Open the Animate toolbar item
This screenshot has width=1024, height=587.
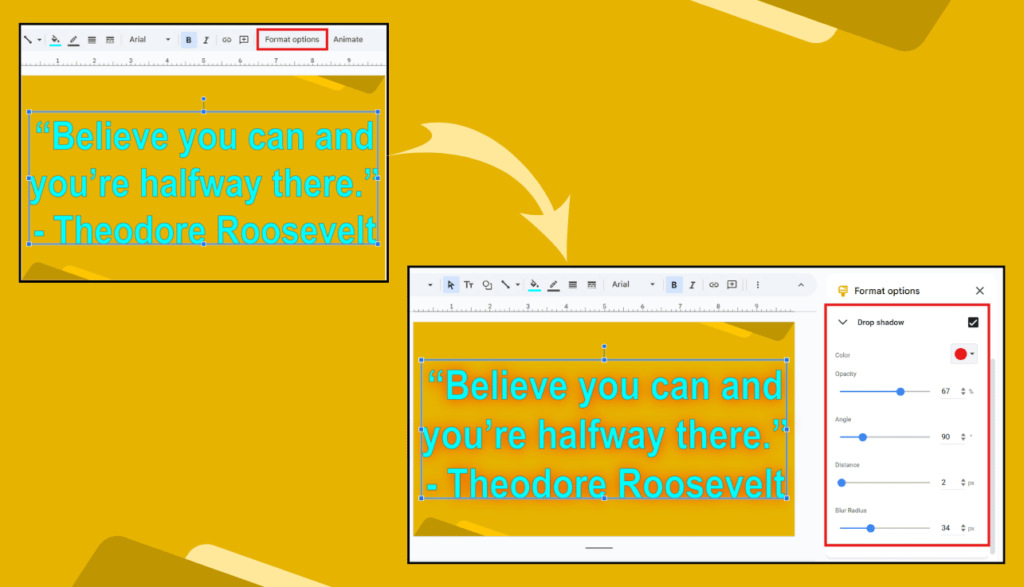[348, 40]
